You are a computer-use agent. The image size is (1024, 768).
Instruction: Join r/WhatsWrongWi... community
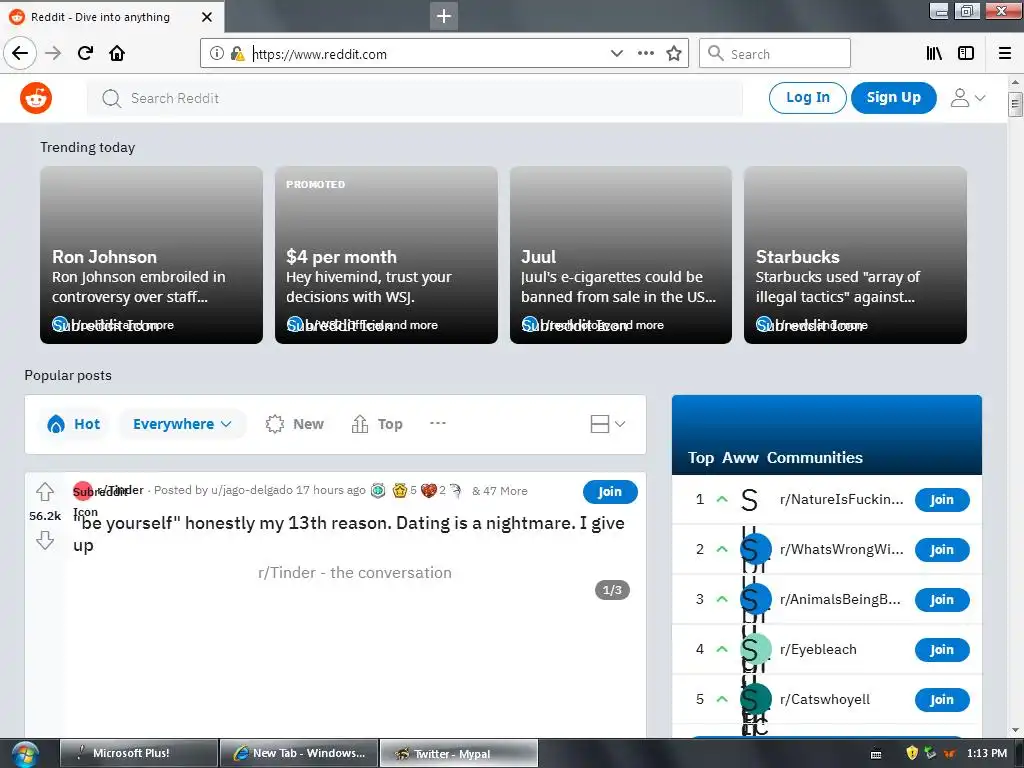[x=942, y=550]
